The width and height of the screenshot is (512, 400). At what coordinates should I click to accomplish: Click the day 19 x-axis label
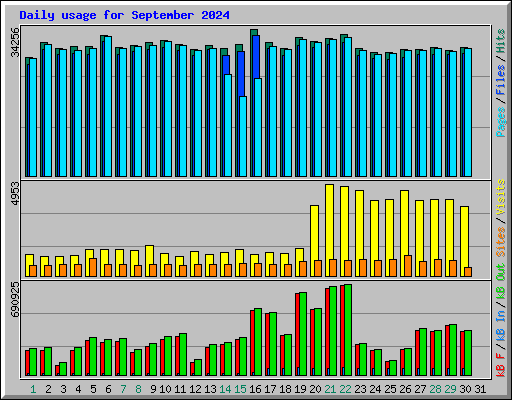(300, 389)
